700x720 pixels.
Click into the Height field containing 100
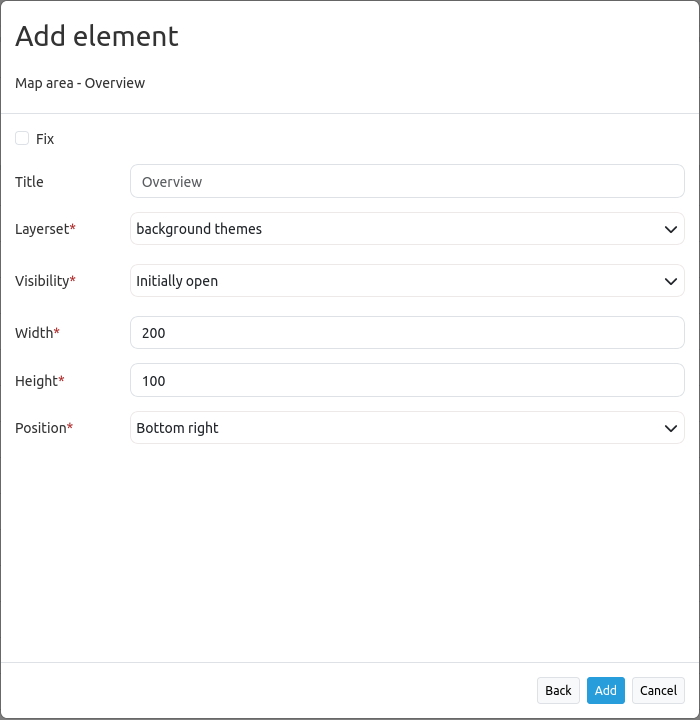407,381
